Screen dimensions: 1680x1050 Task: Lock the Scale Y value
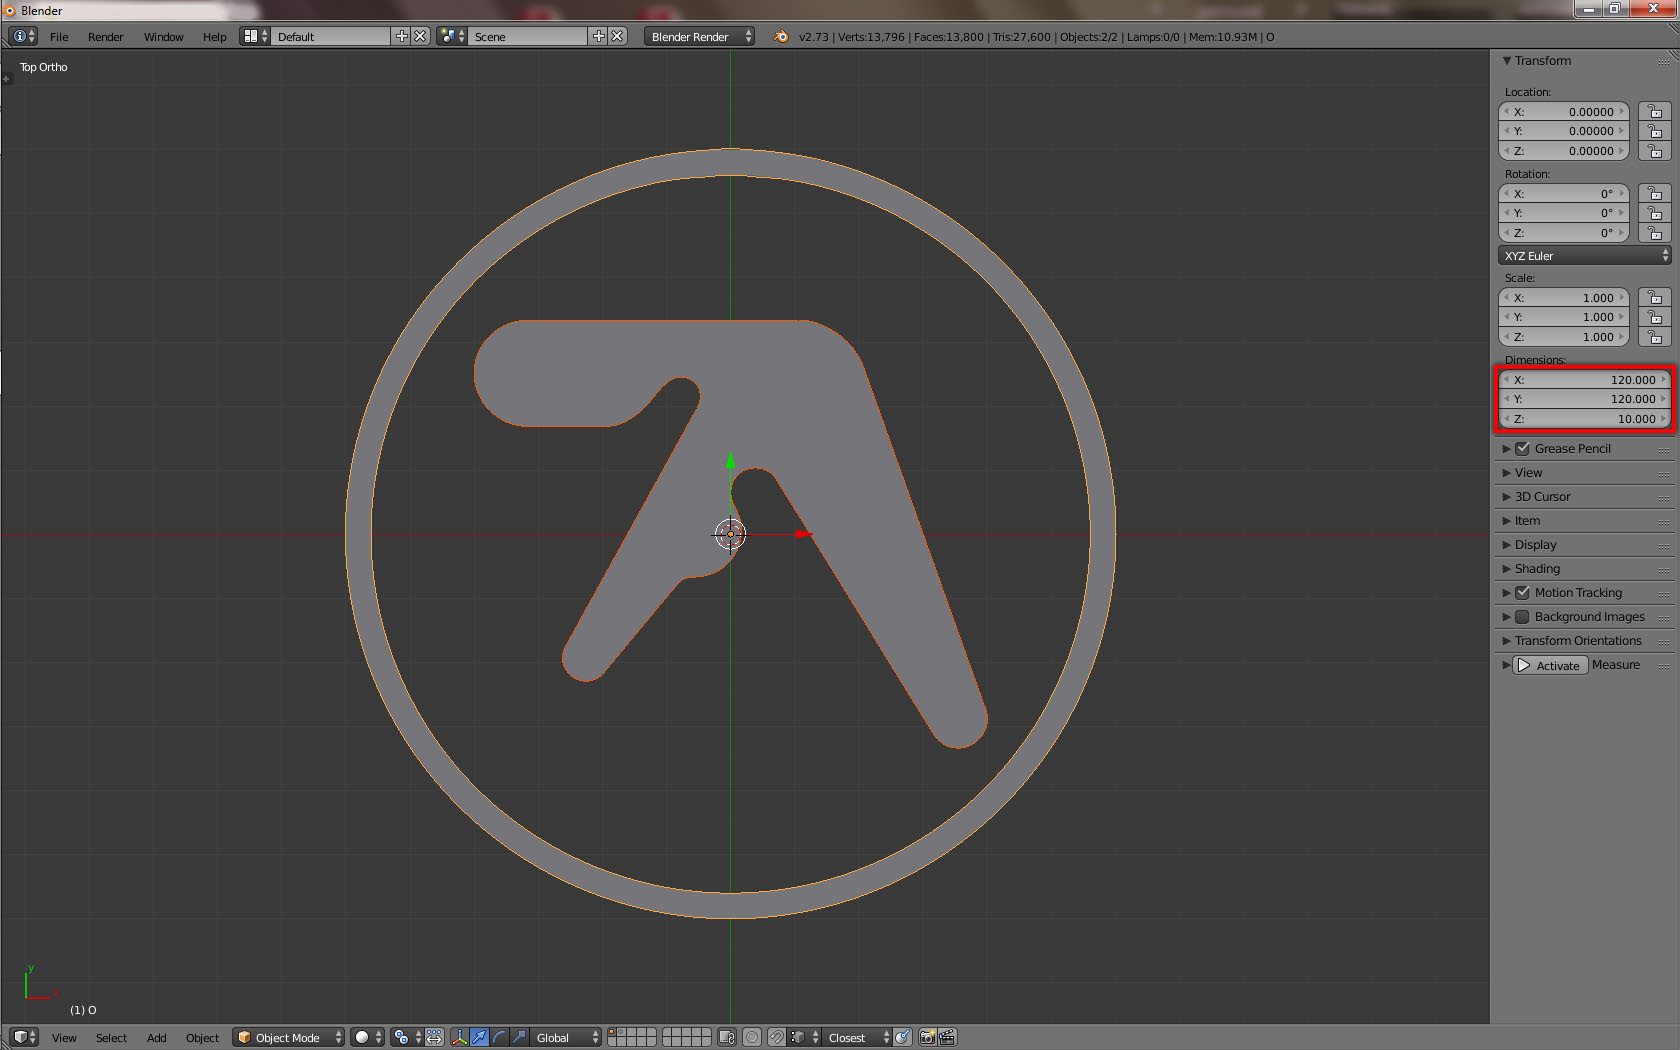(x=1655, y=317)
